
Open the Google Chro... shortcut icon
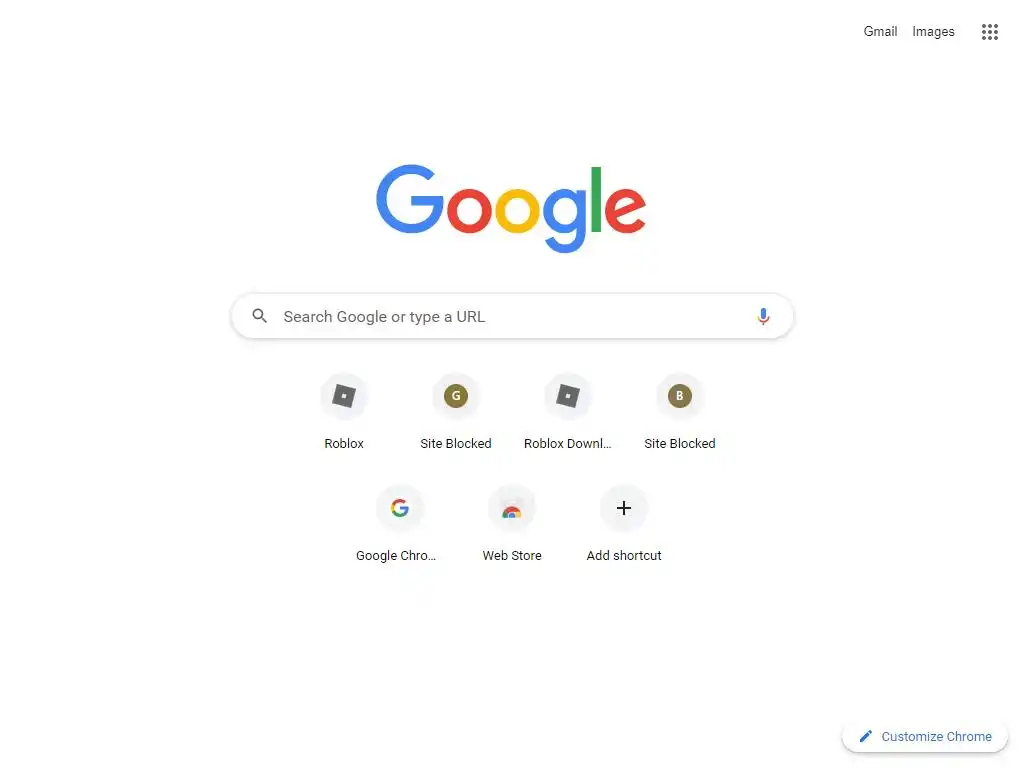tap(400, 508)
